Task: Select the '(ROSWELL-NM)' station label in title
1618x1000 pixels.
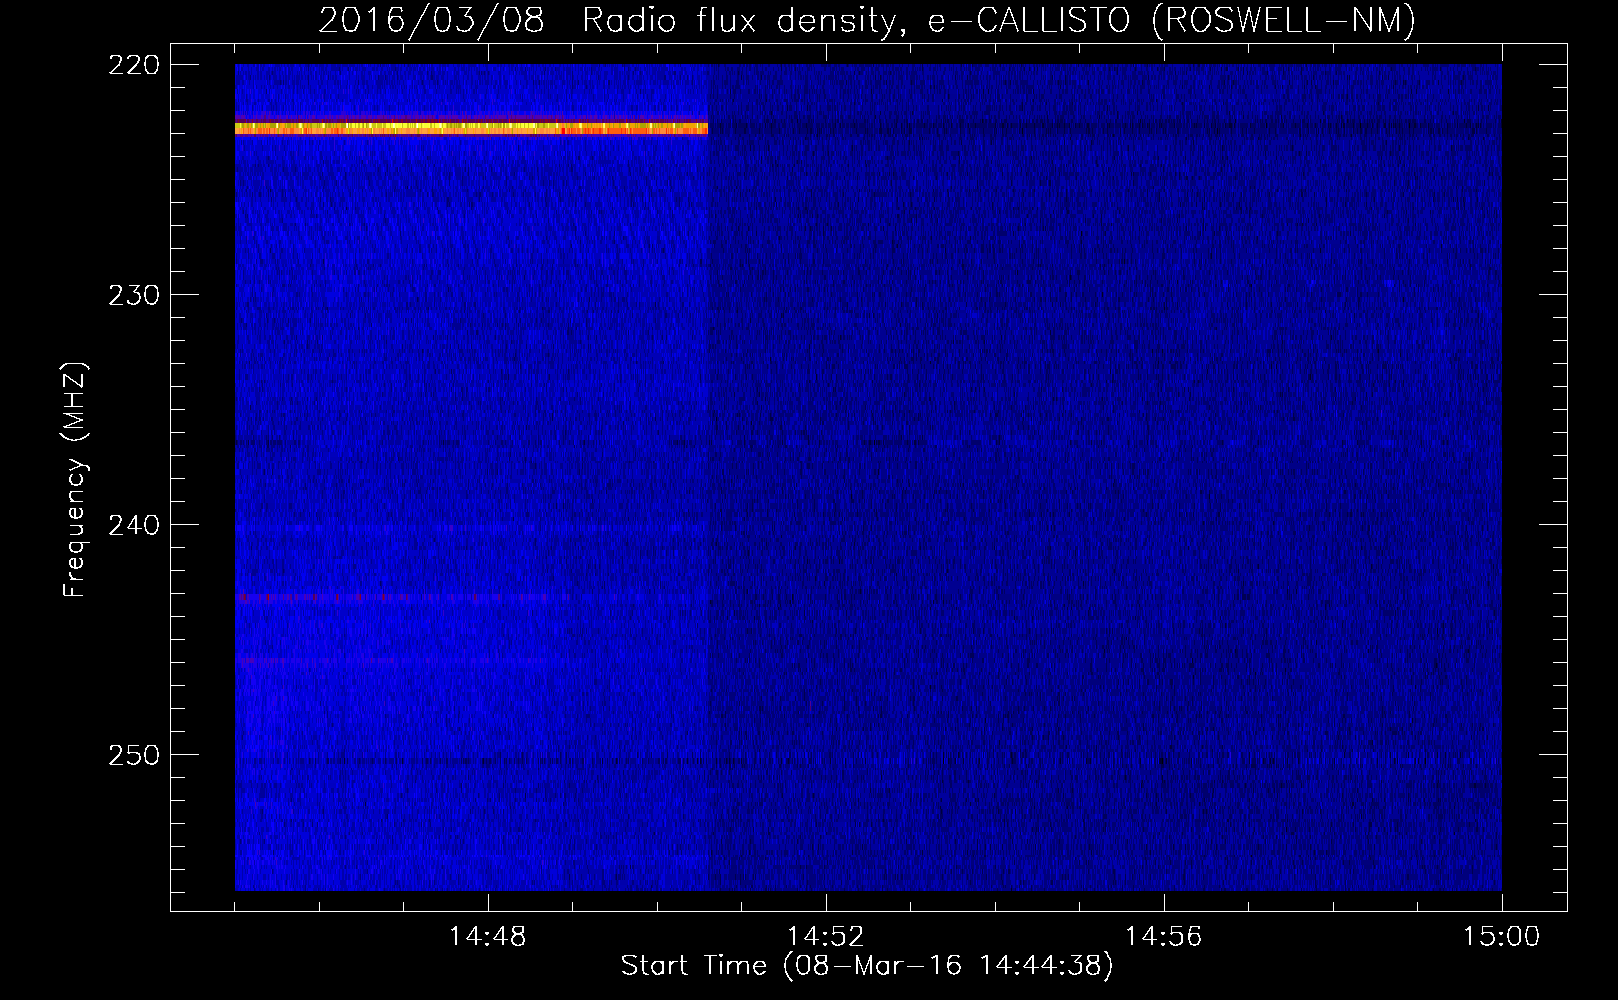Action: [x=1284, y=20]
